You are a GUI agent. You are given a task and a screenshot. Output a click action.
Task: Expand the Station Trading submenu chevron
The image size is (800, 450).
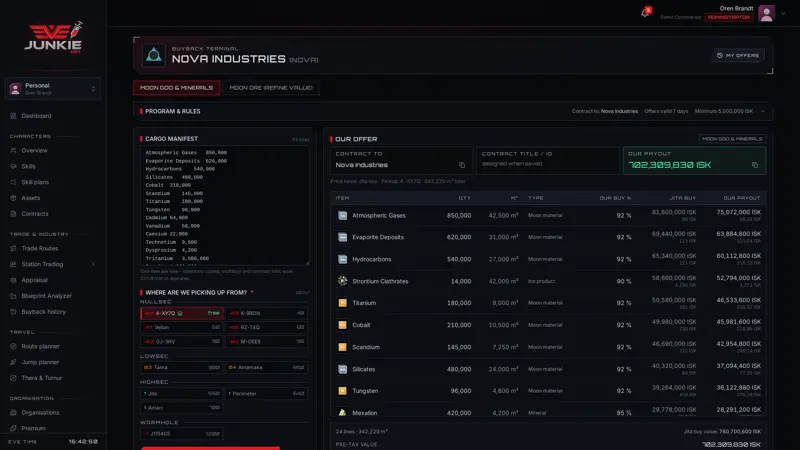pos(93,264)
